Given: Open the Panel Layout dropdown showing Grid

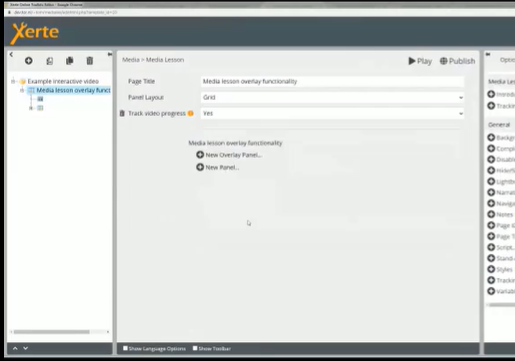Looking at the screenshot, I should pyautogui.click(x=332, y=97).
